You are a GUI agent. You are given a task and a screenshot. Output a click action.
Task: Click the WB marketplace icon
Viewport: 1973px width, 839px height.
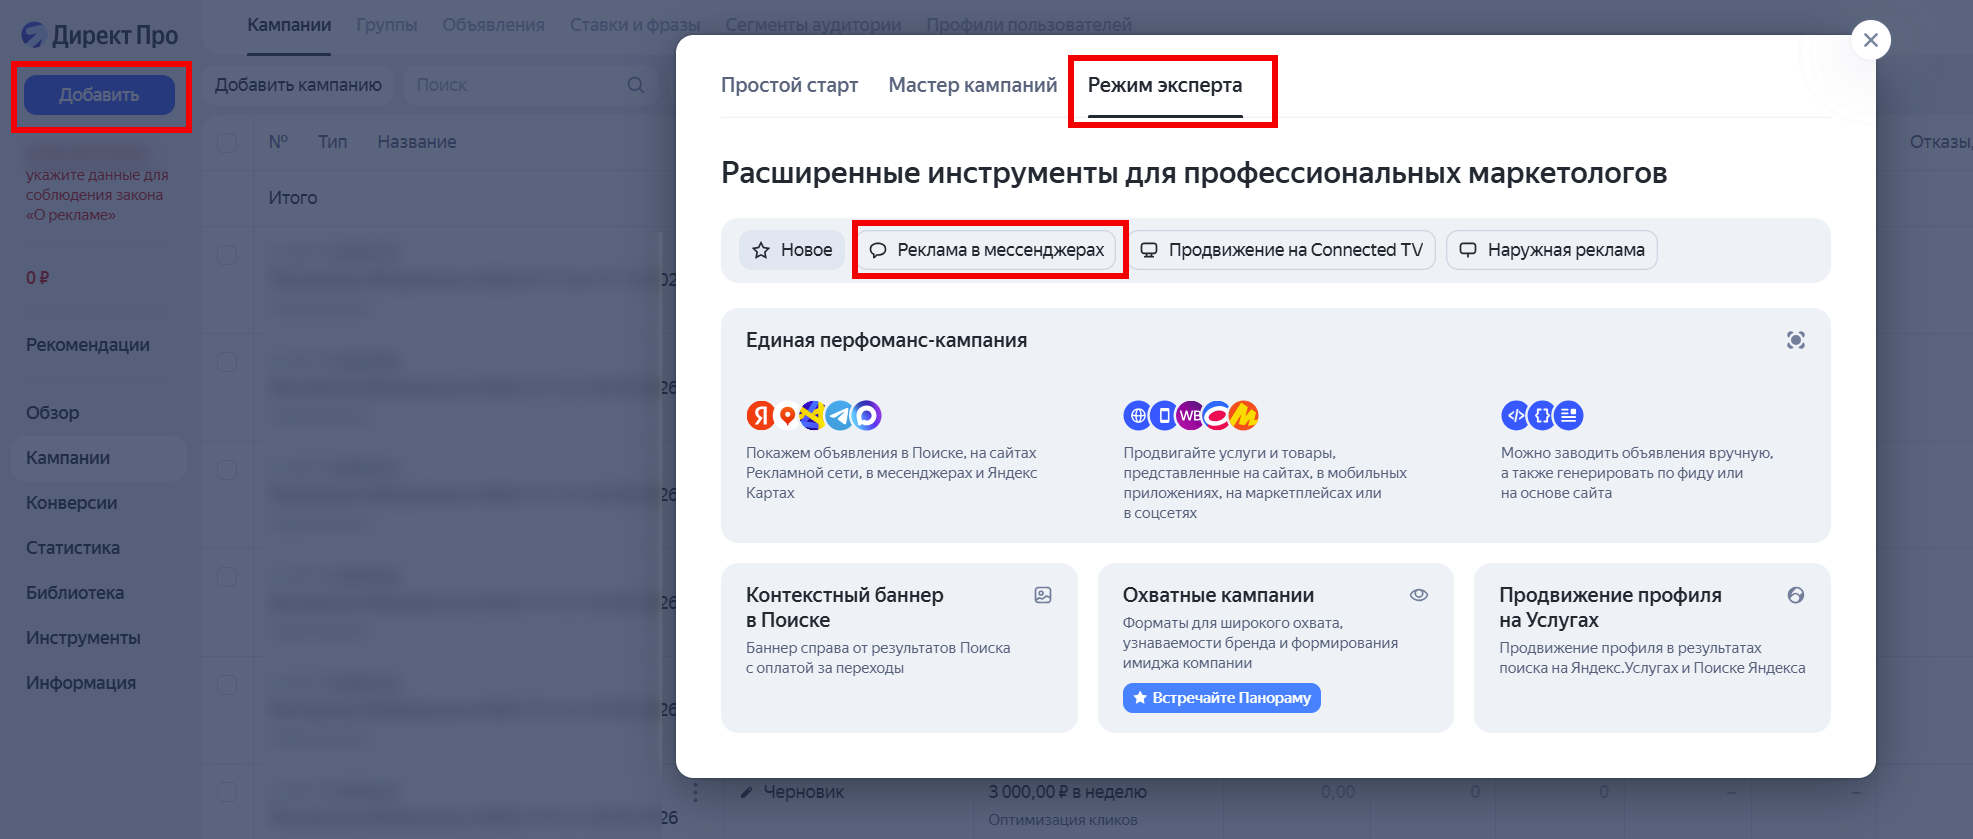(1190, 415)
